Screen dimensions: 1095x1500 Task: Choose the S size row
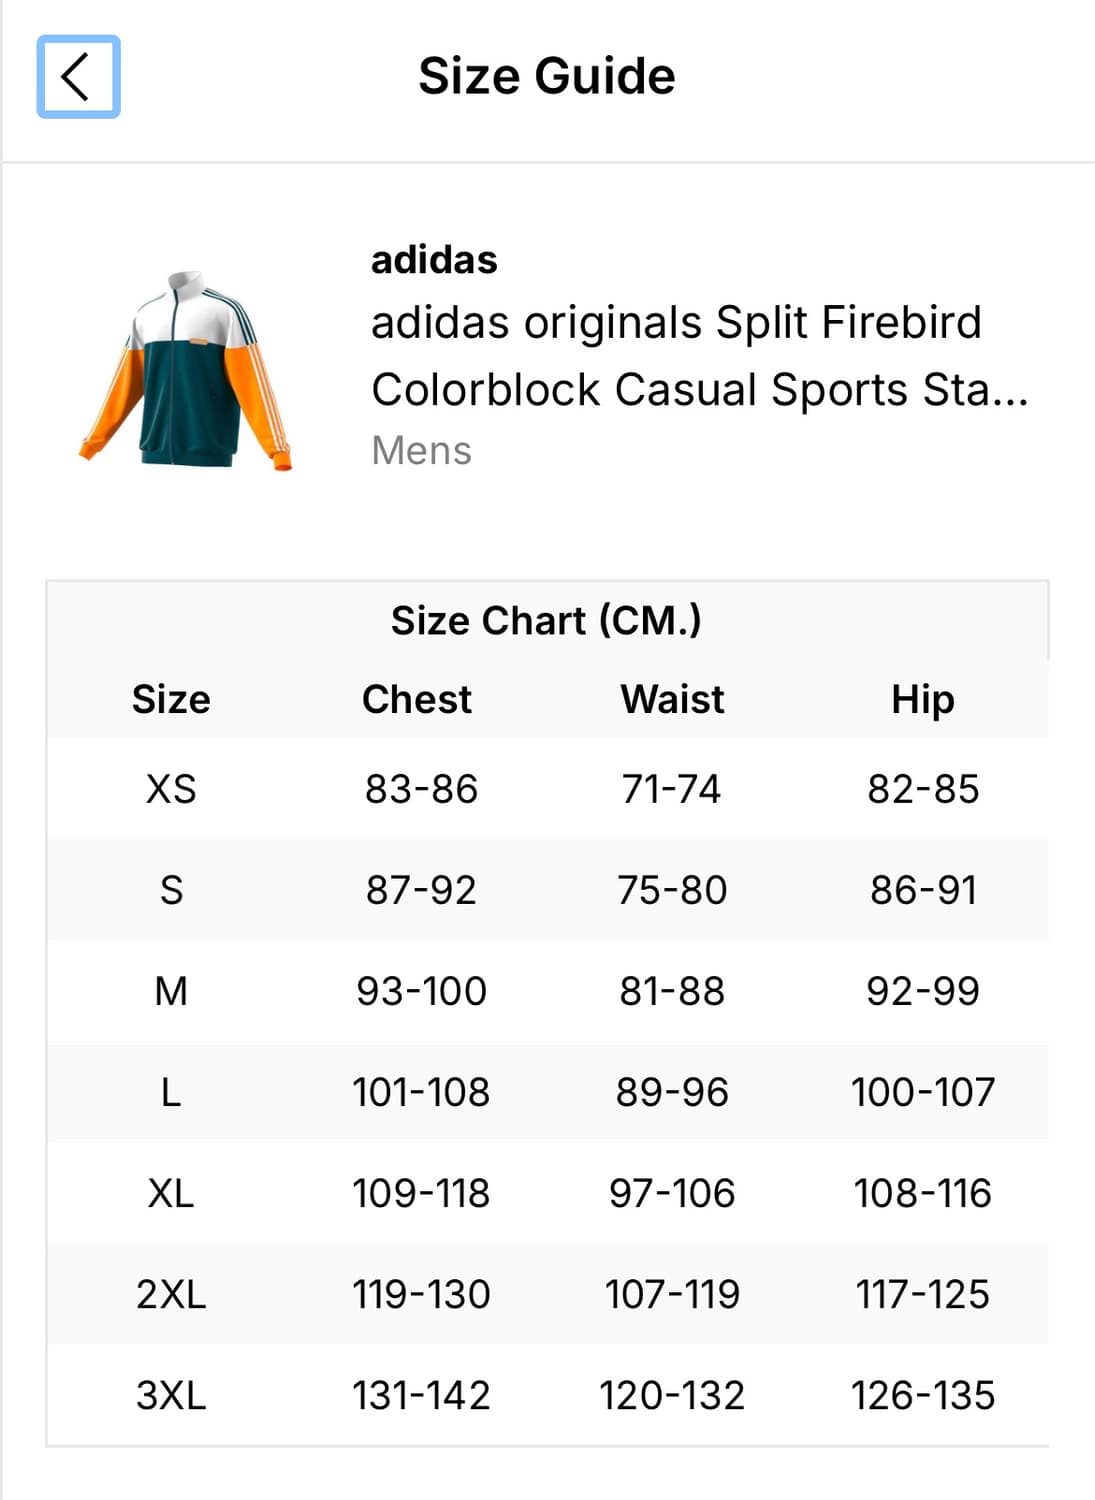(547, 890)
